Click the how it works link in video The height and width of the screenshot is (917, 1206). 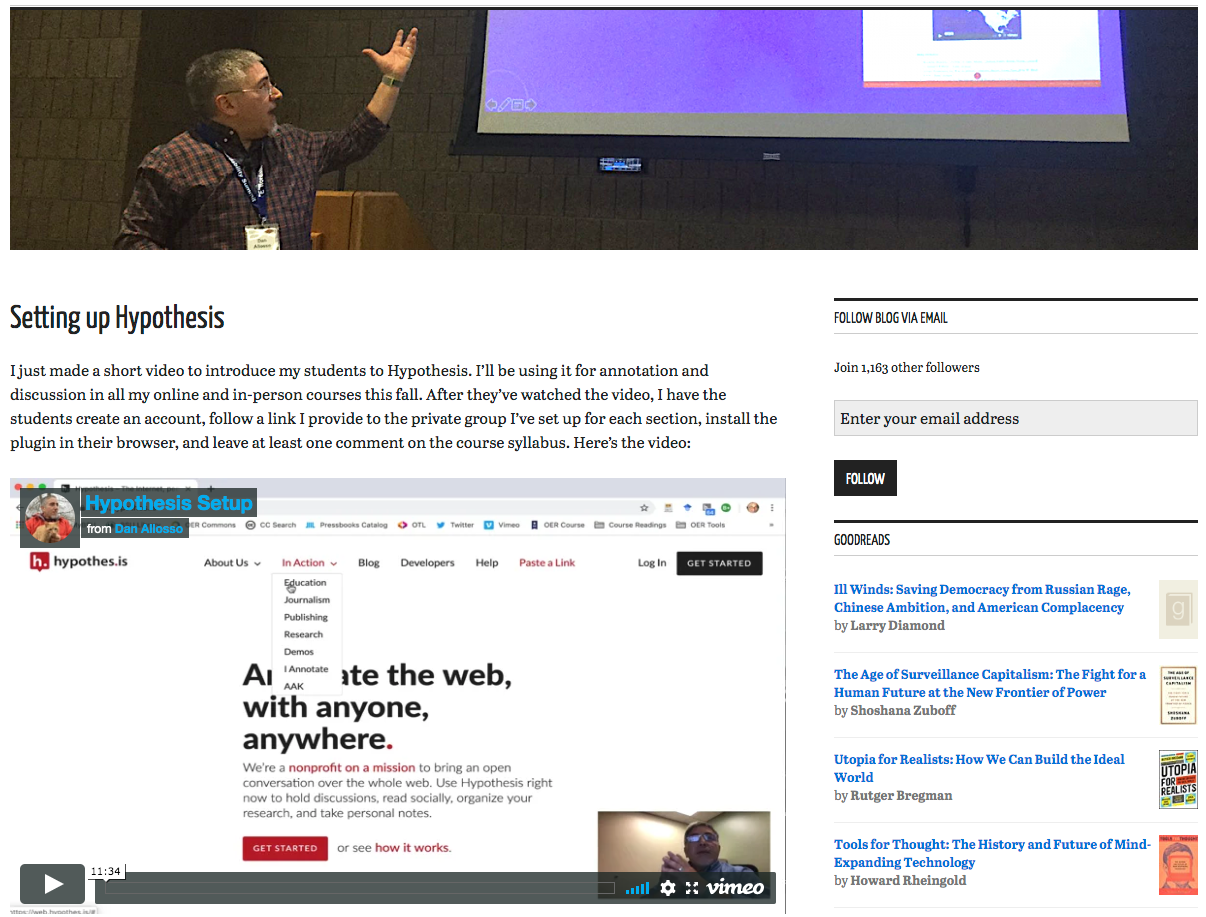[x=412, y=848]
